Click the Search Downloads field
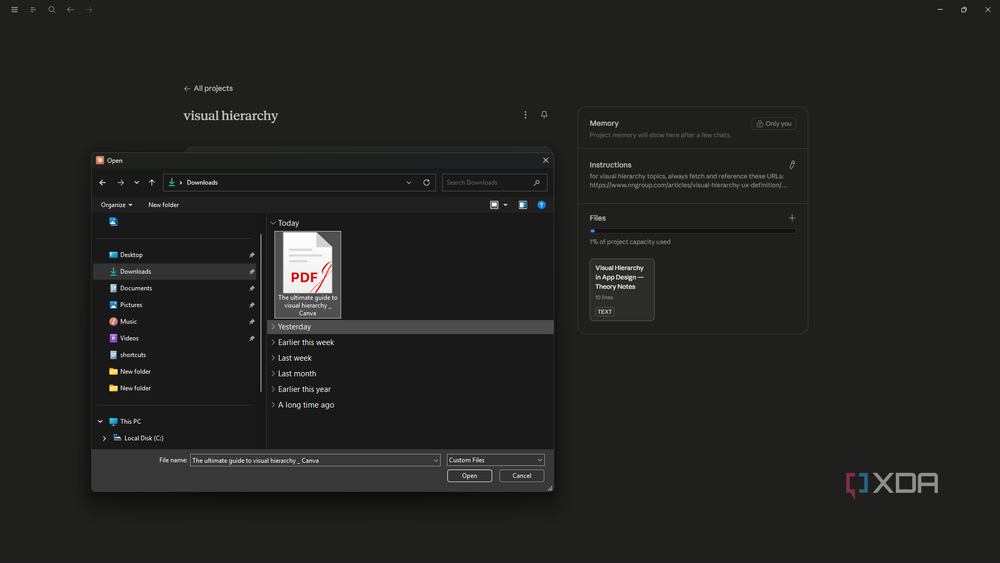This screenshot has width=1000, height=563. click(x=494, y=182)
